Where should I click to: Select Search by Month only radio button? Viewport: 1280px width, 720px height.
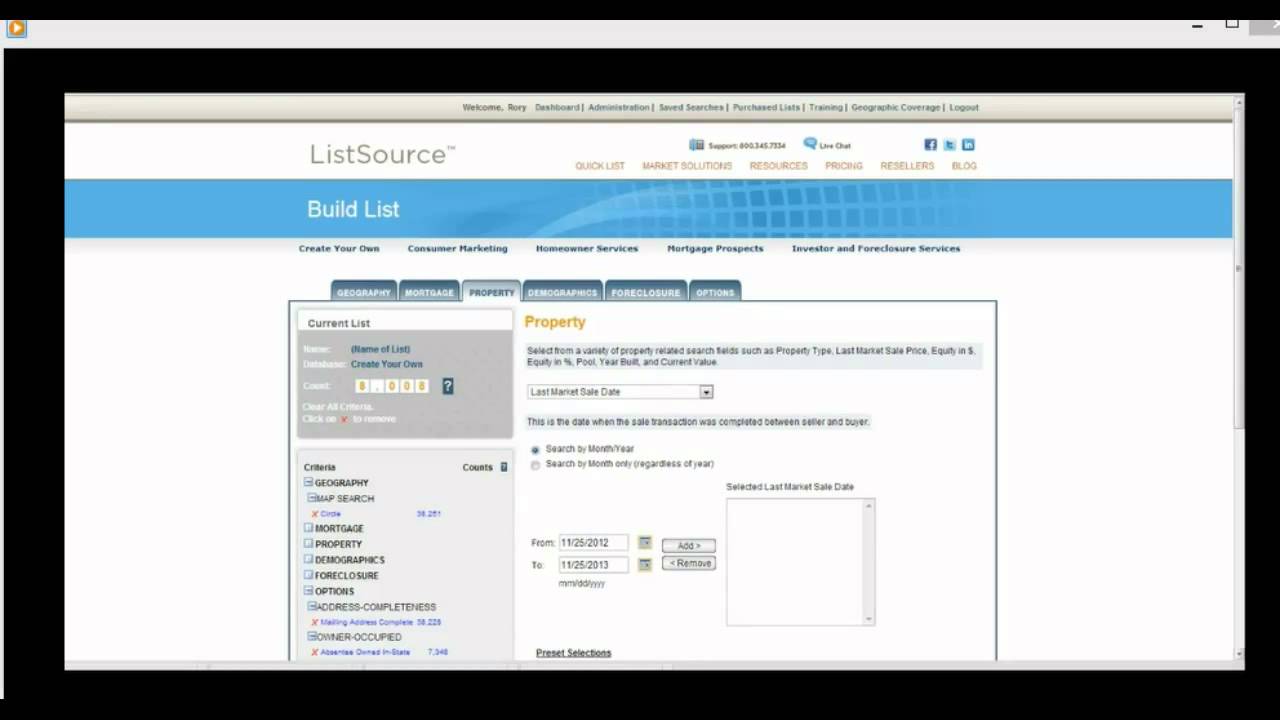(x=535, y=465)
